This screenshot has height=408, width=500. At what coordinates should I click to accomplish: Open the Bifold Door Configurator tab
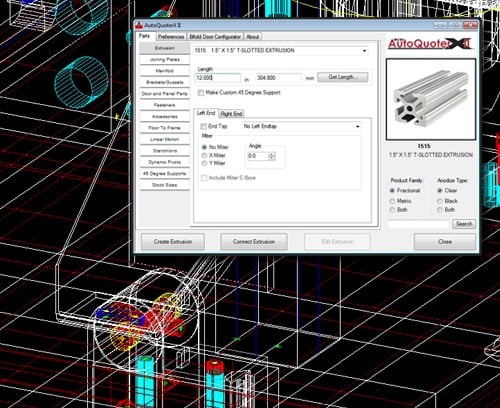pos(215,37)
